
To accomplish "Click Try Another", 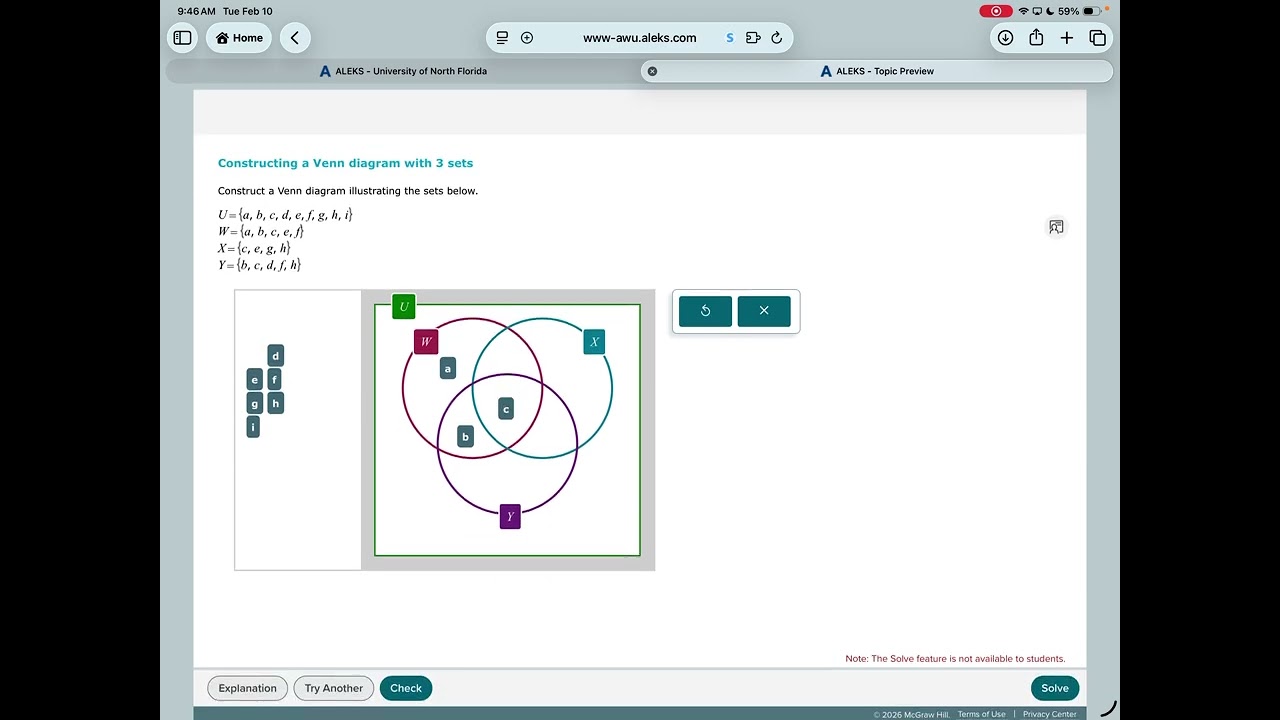I will click(x=334, y=688).
